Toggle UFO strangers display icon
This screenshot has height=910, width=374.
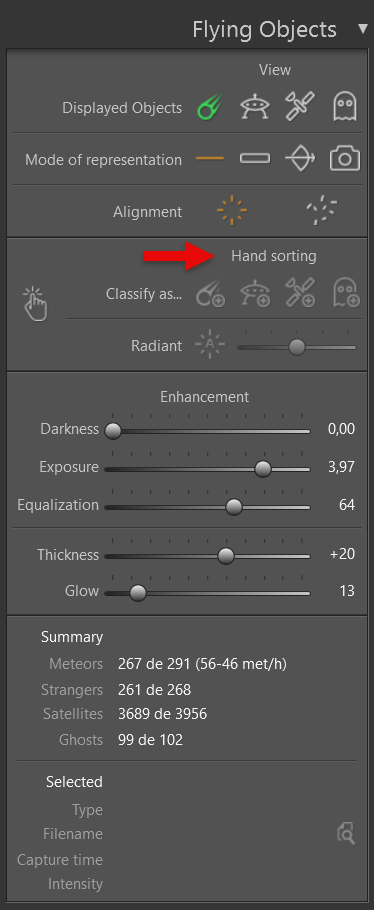pyautogui.click(x=255, y=108)
